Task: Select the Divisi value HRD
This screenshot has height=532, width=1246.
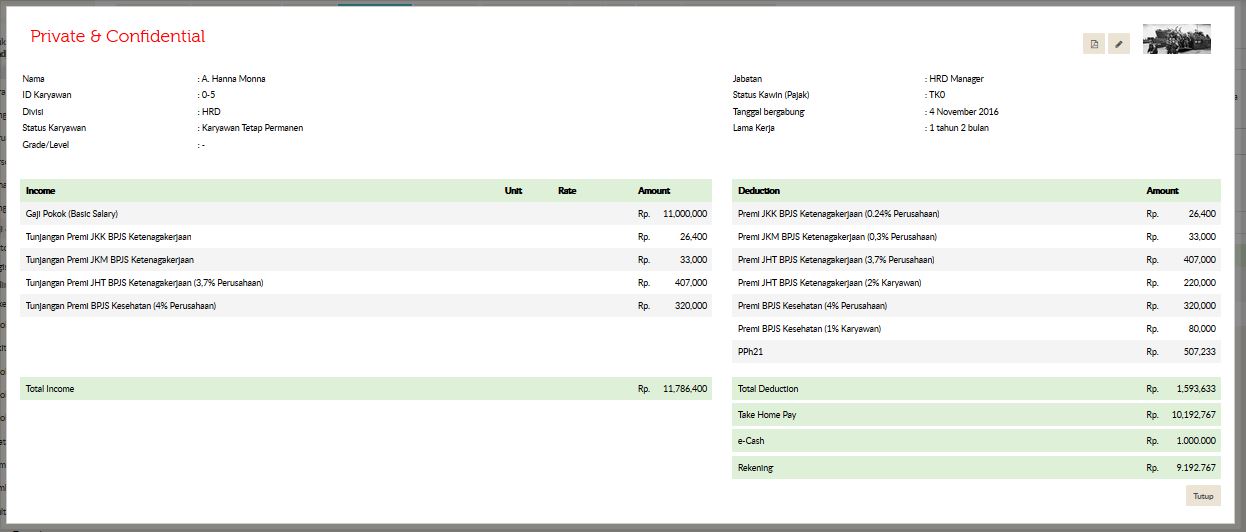Action: tap(211, 111)
